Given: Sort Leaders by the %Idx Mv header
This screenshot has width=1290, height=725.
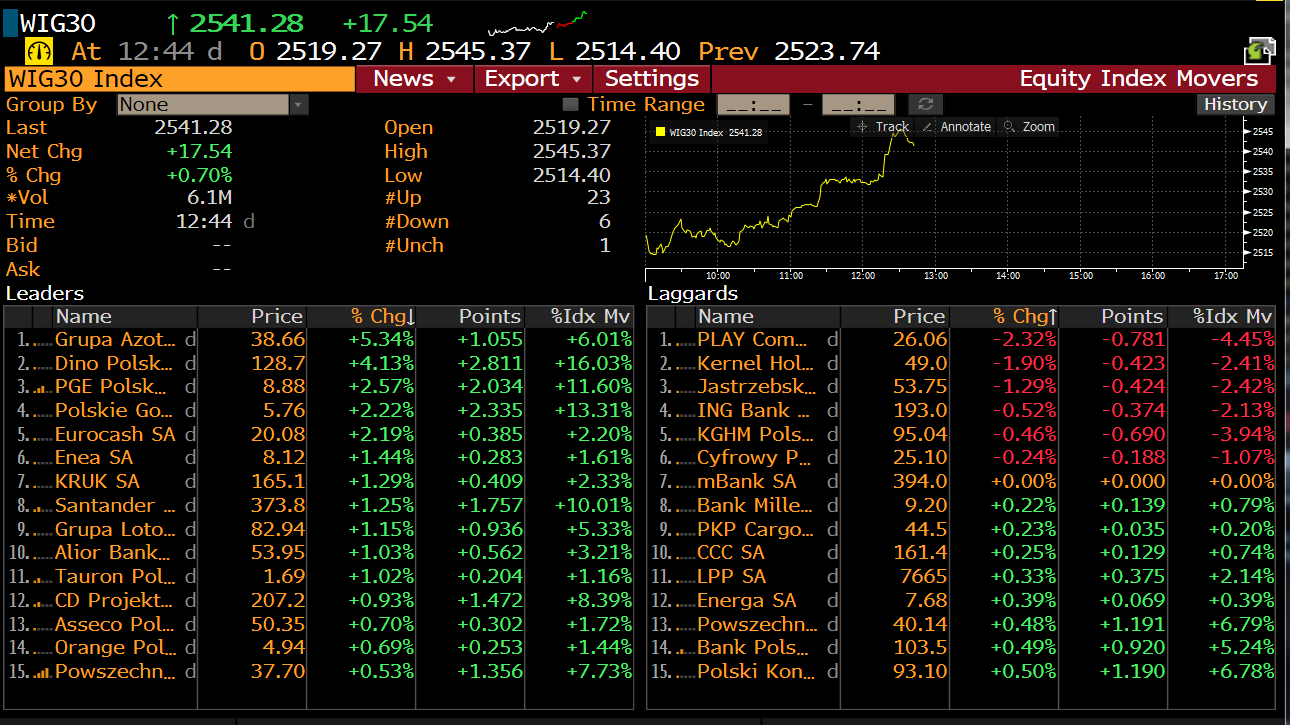Looking at the screenshot, I should pyautogui.click(x=580, y=317).
